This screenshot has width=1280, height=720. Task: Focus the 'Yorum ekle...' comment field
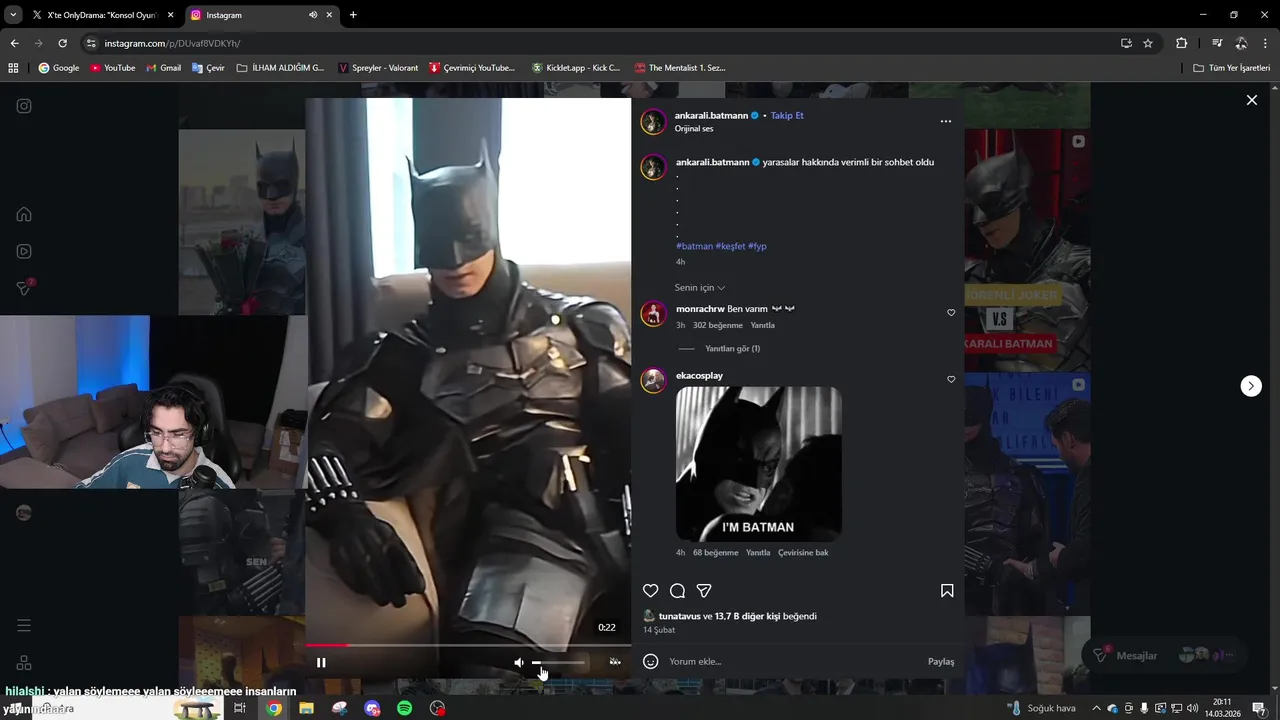(790, 661)
